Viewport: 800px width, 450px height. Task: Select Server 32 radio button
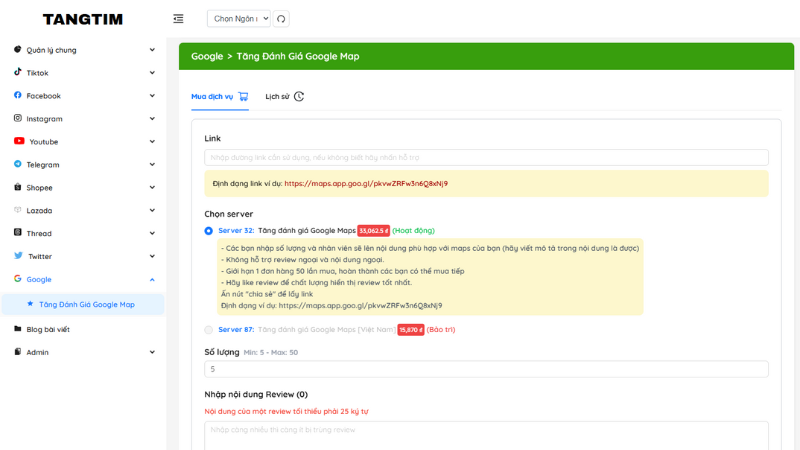pos(209,231)
